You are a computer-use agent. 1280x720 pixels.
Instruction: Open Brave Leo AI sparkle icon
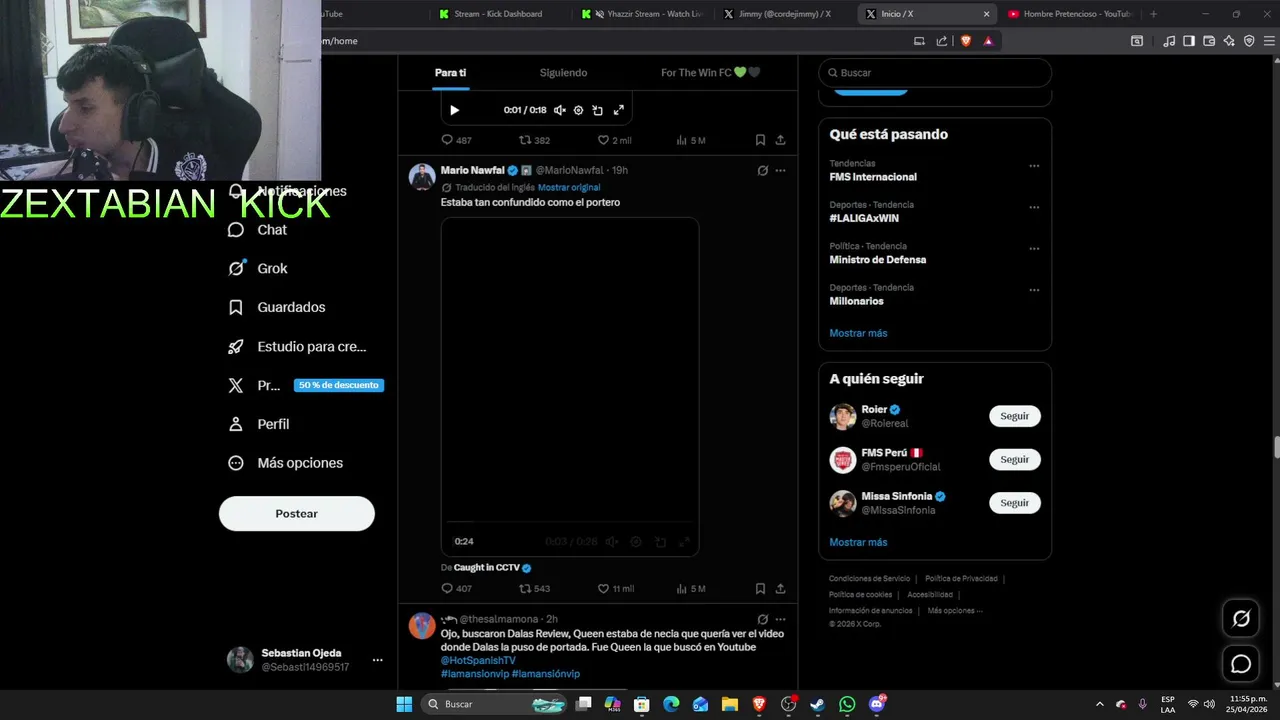pos(1229,41)
